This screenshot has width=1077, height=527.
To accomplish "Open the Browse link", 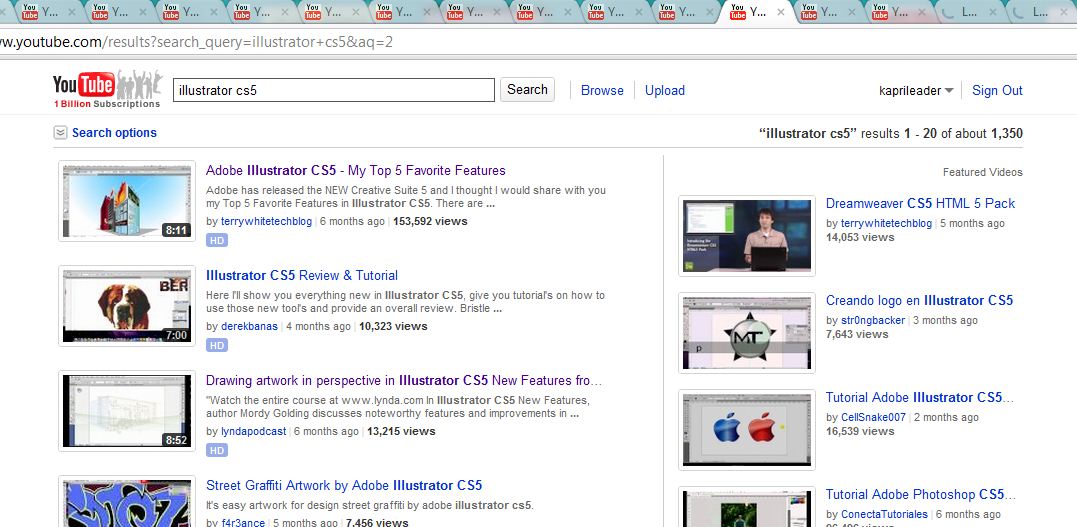I will point(602,90).
